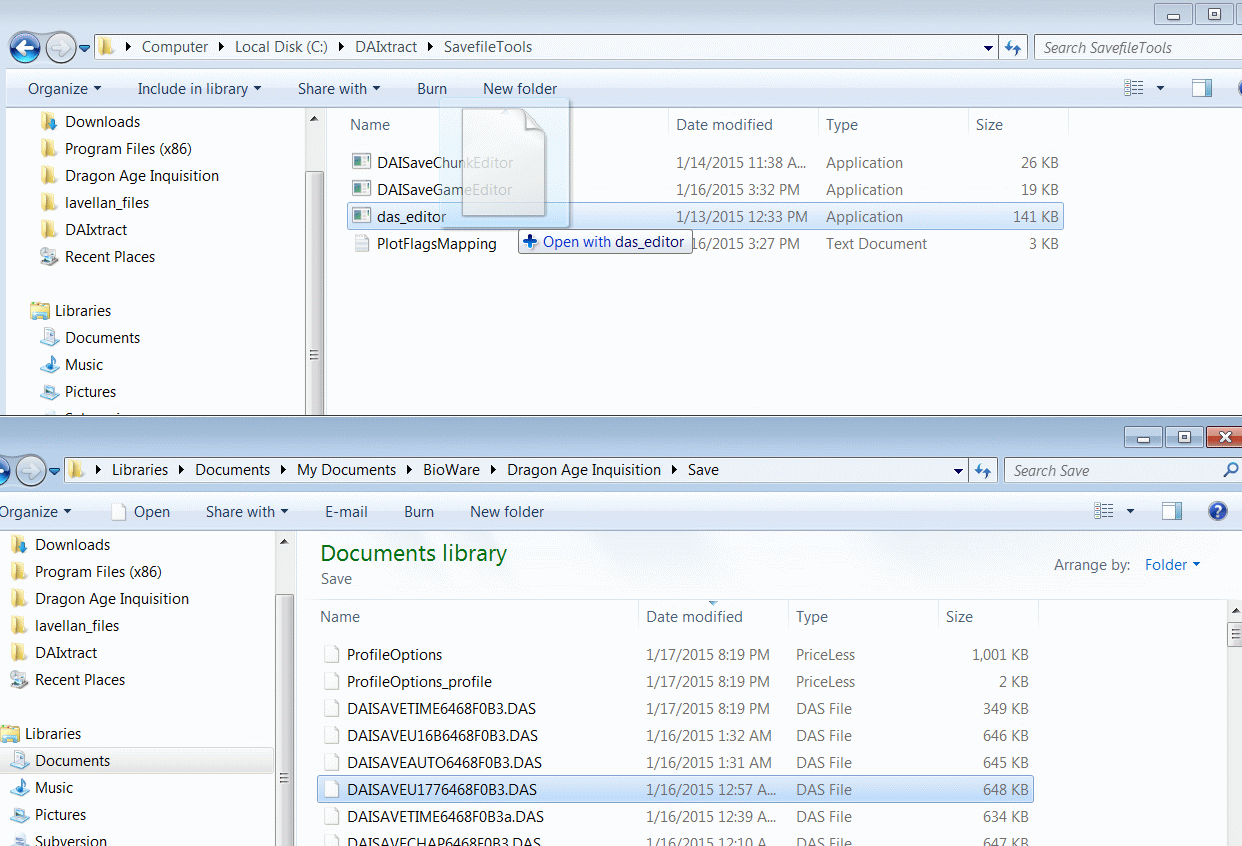Select lavellan_files in top window sidebar
The width and height of the screenshot is (1242, 846).
tap(107, 202)
